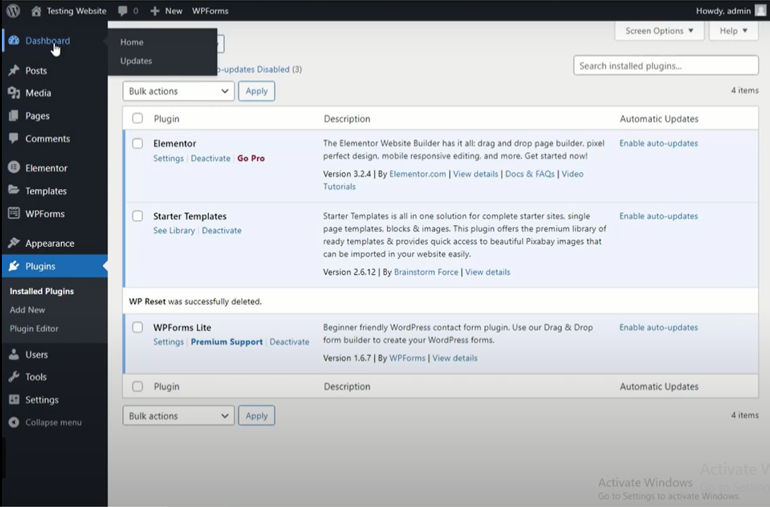Expand Screen Options panel

[659, 30]
